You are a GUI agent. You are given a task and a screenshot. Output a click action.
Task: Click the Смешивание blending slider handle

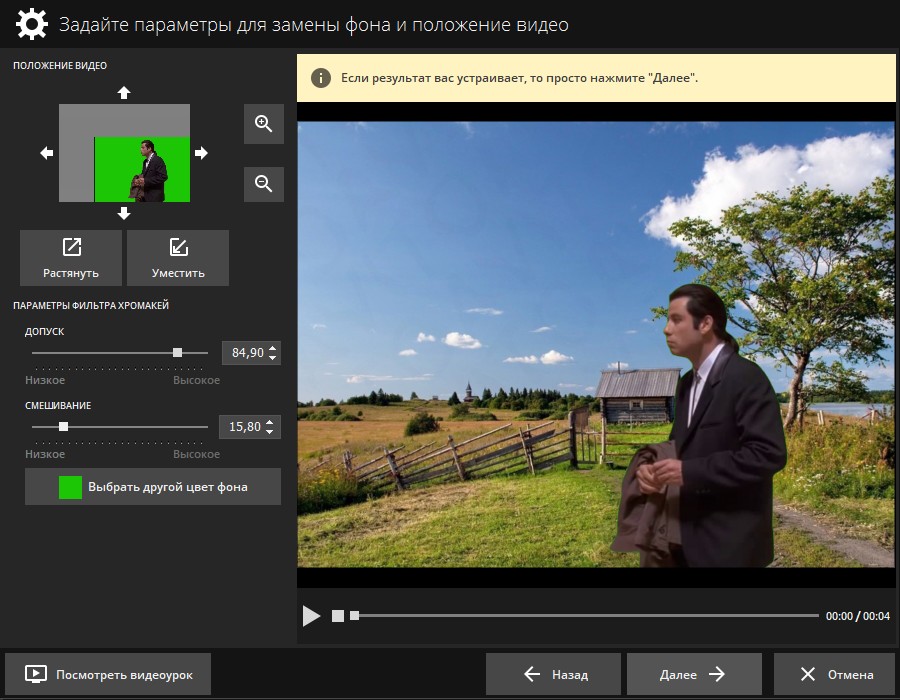[x=63, y=427]
